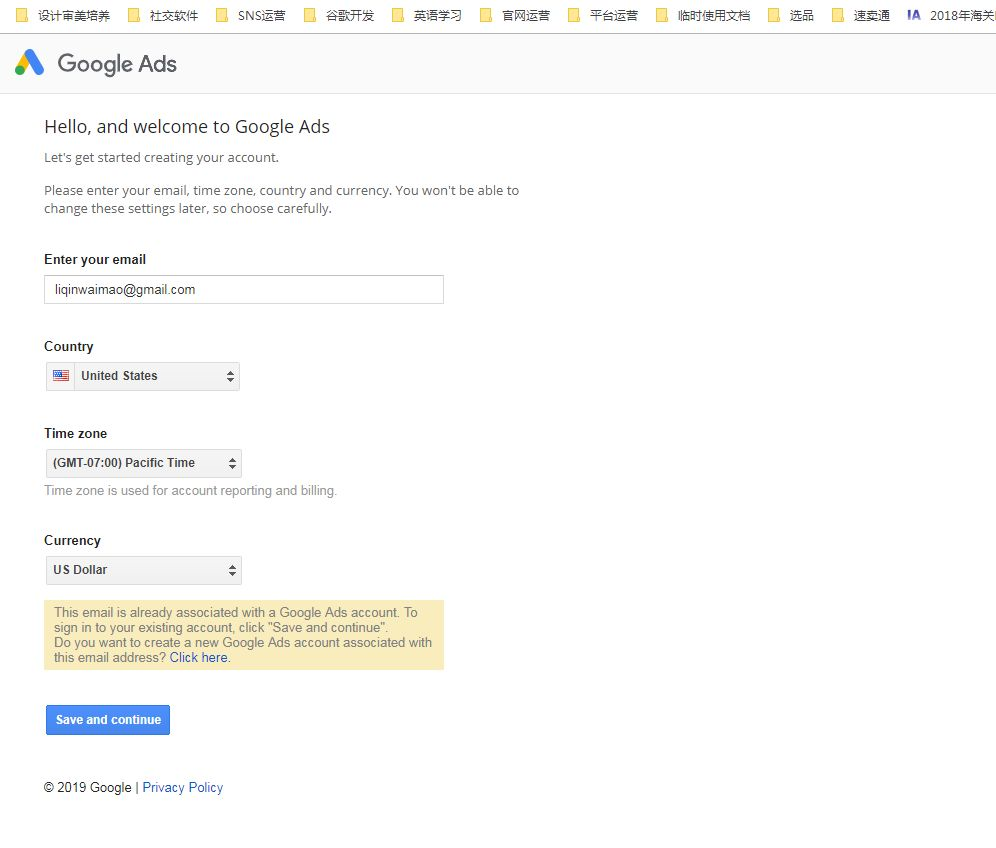Open the 设计审美培养 bookmark folder
Image resolution: width=996 pixels, height=848 pixels.
point(63,15)
